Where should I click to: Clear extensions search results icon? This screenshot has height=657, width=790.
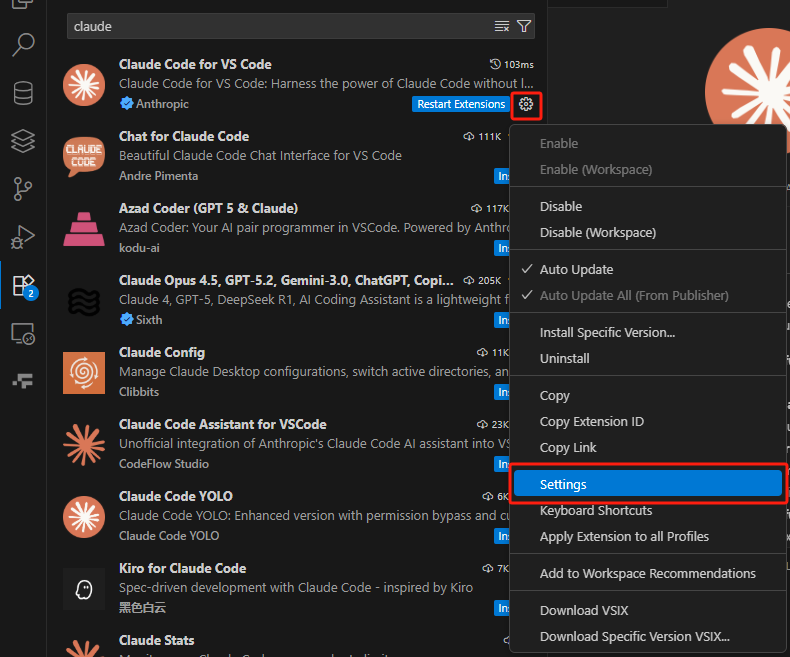click(502, 26)
